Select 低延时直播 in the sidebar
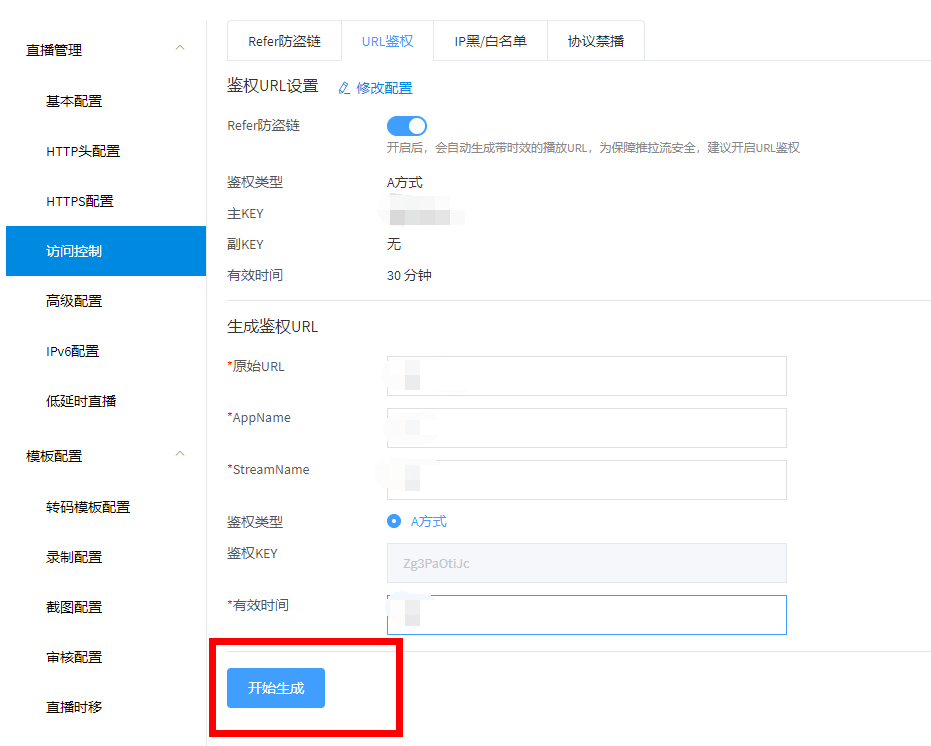Viewport: 931px width, 746px height. (x=81, y=401)
